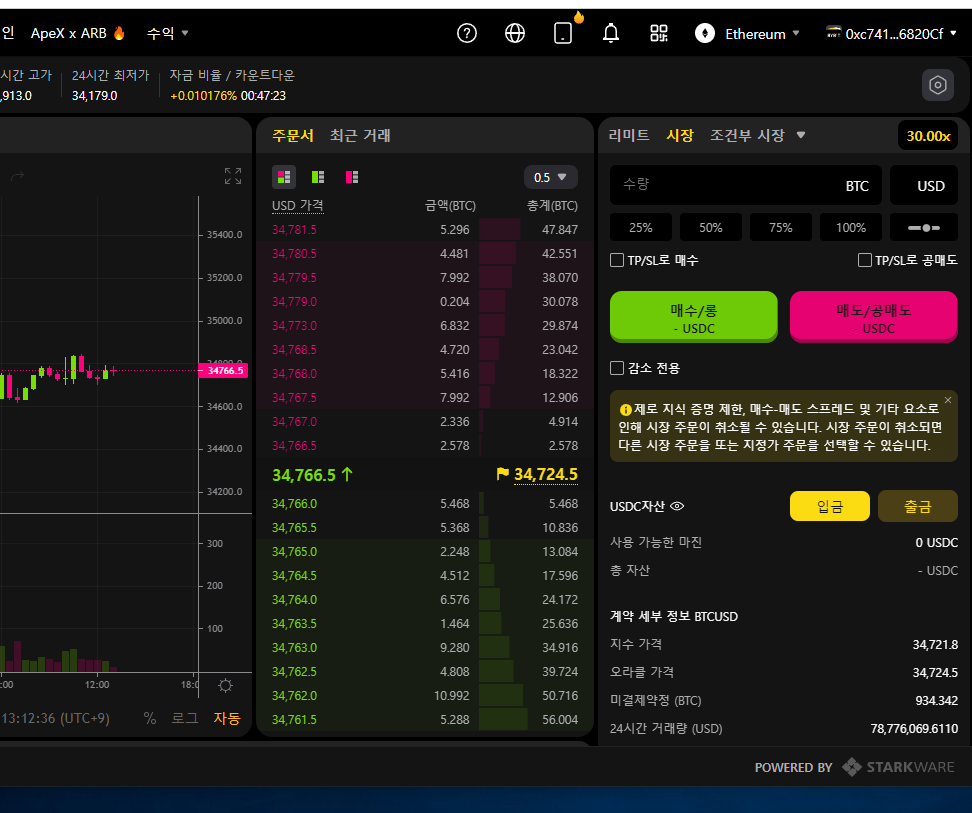Dismiss the market order warning notice
Image resolution: width=972 pixels, height=813 pixels.
point(948,400)
